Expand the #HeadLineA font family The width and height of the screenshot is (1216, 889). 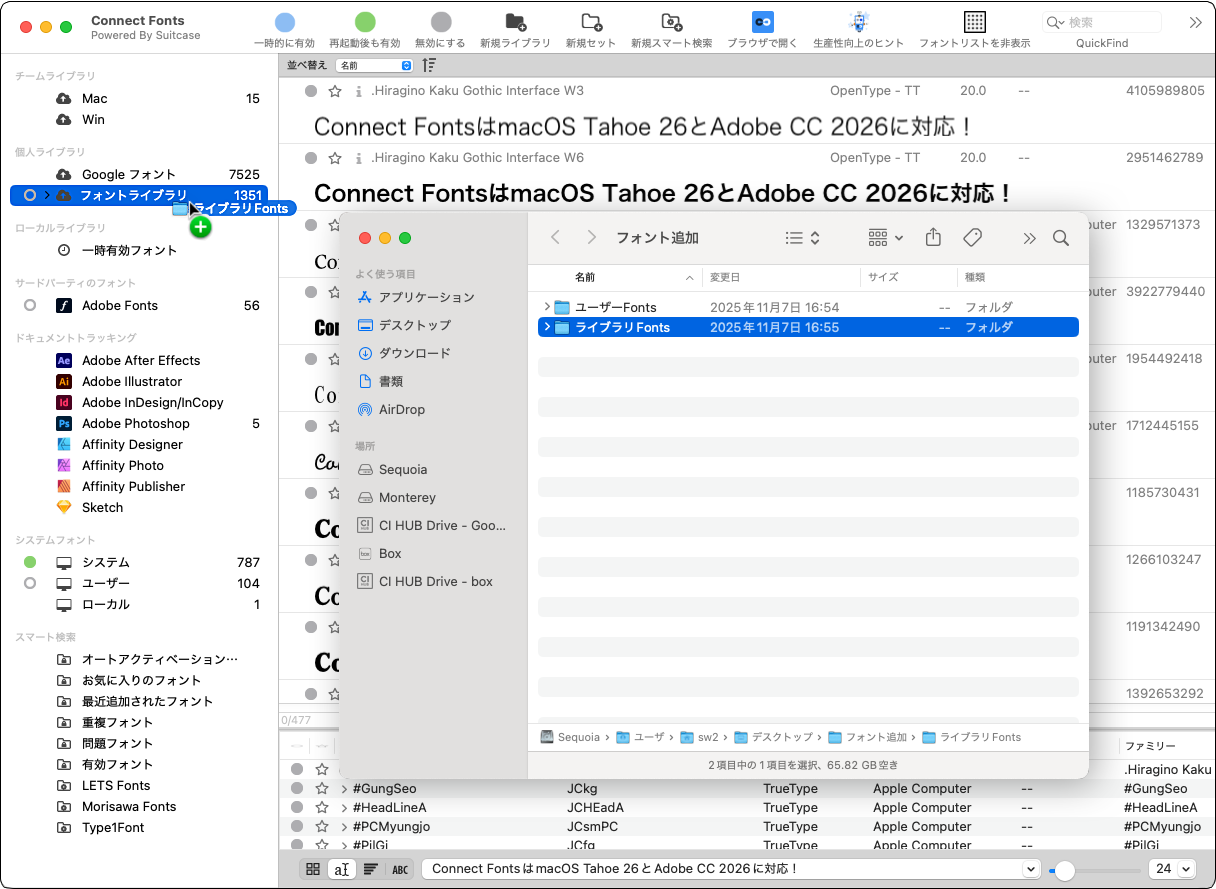pyautogui.click(x=344, y=808)
